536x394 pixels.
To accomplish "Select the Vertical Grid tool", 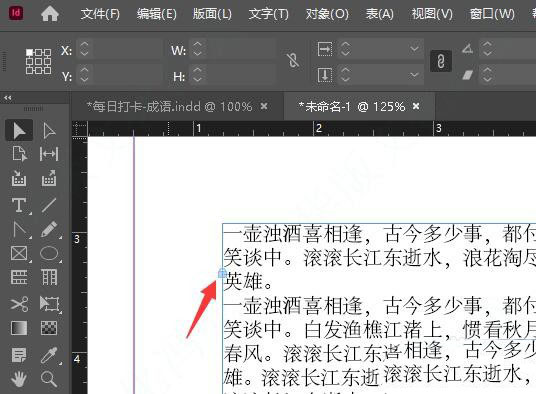I will [x=50, y=277].
